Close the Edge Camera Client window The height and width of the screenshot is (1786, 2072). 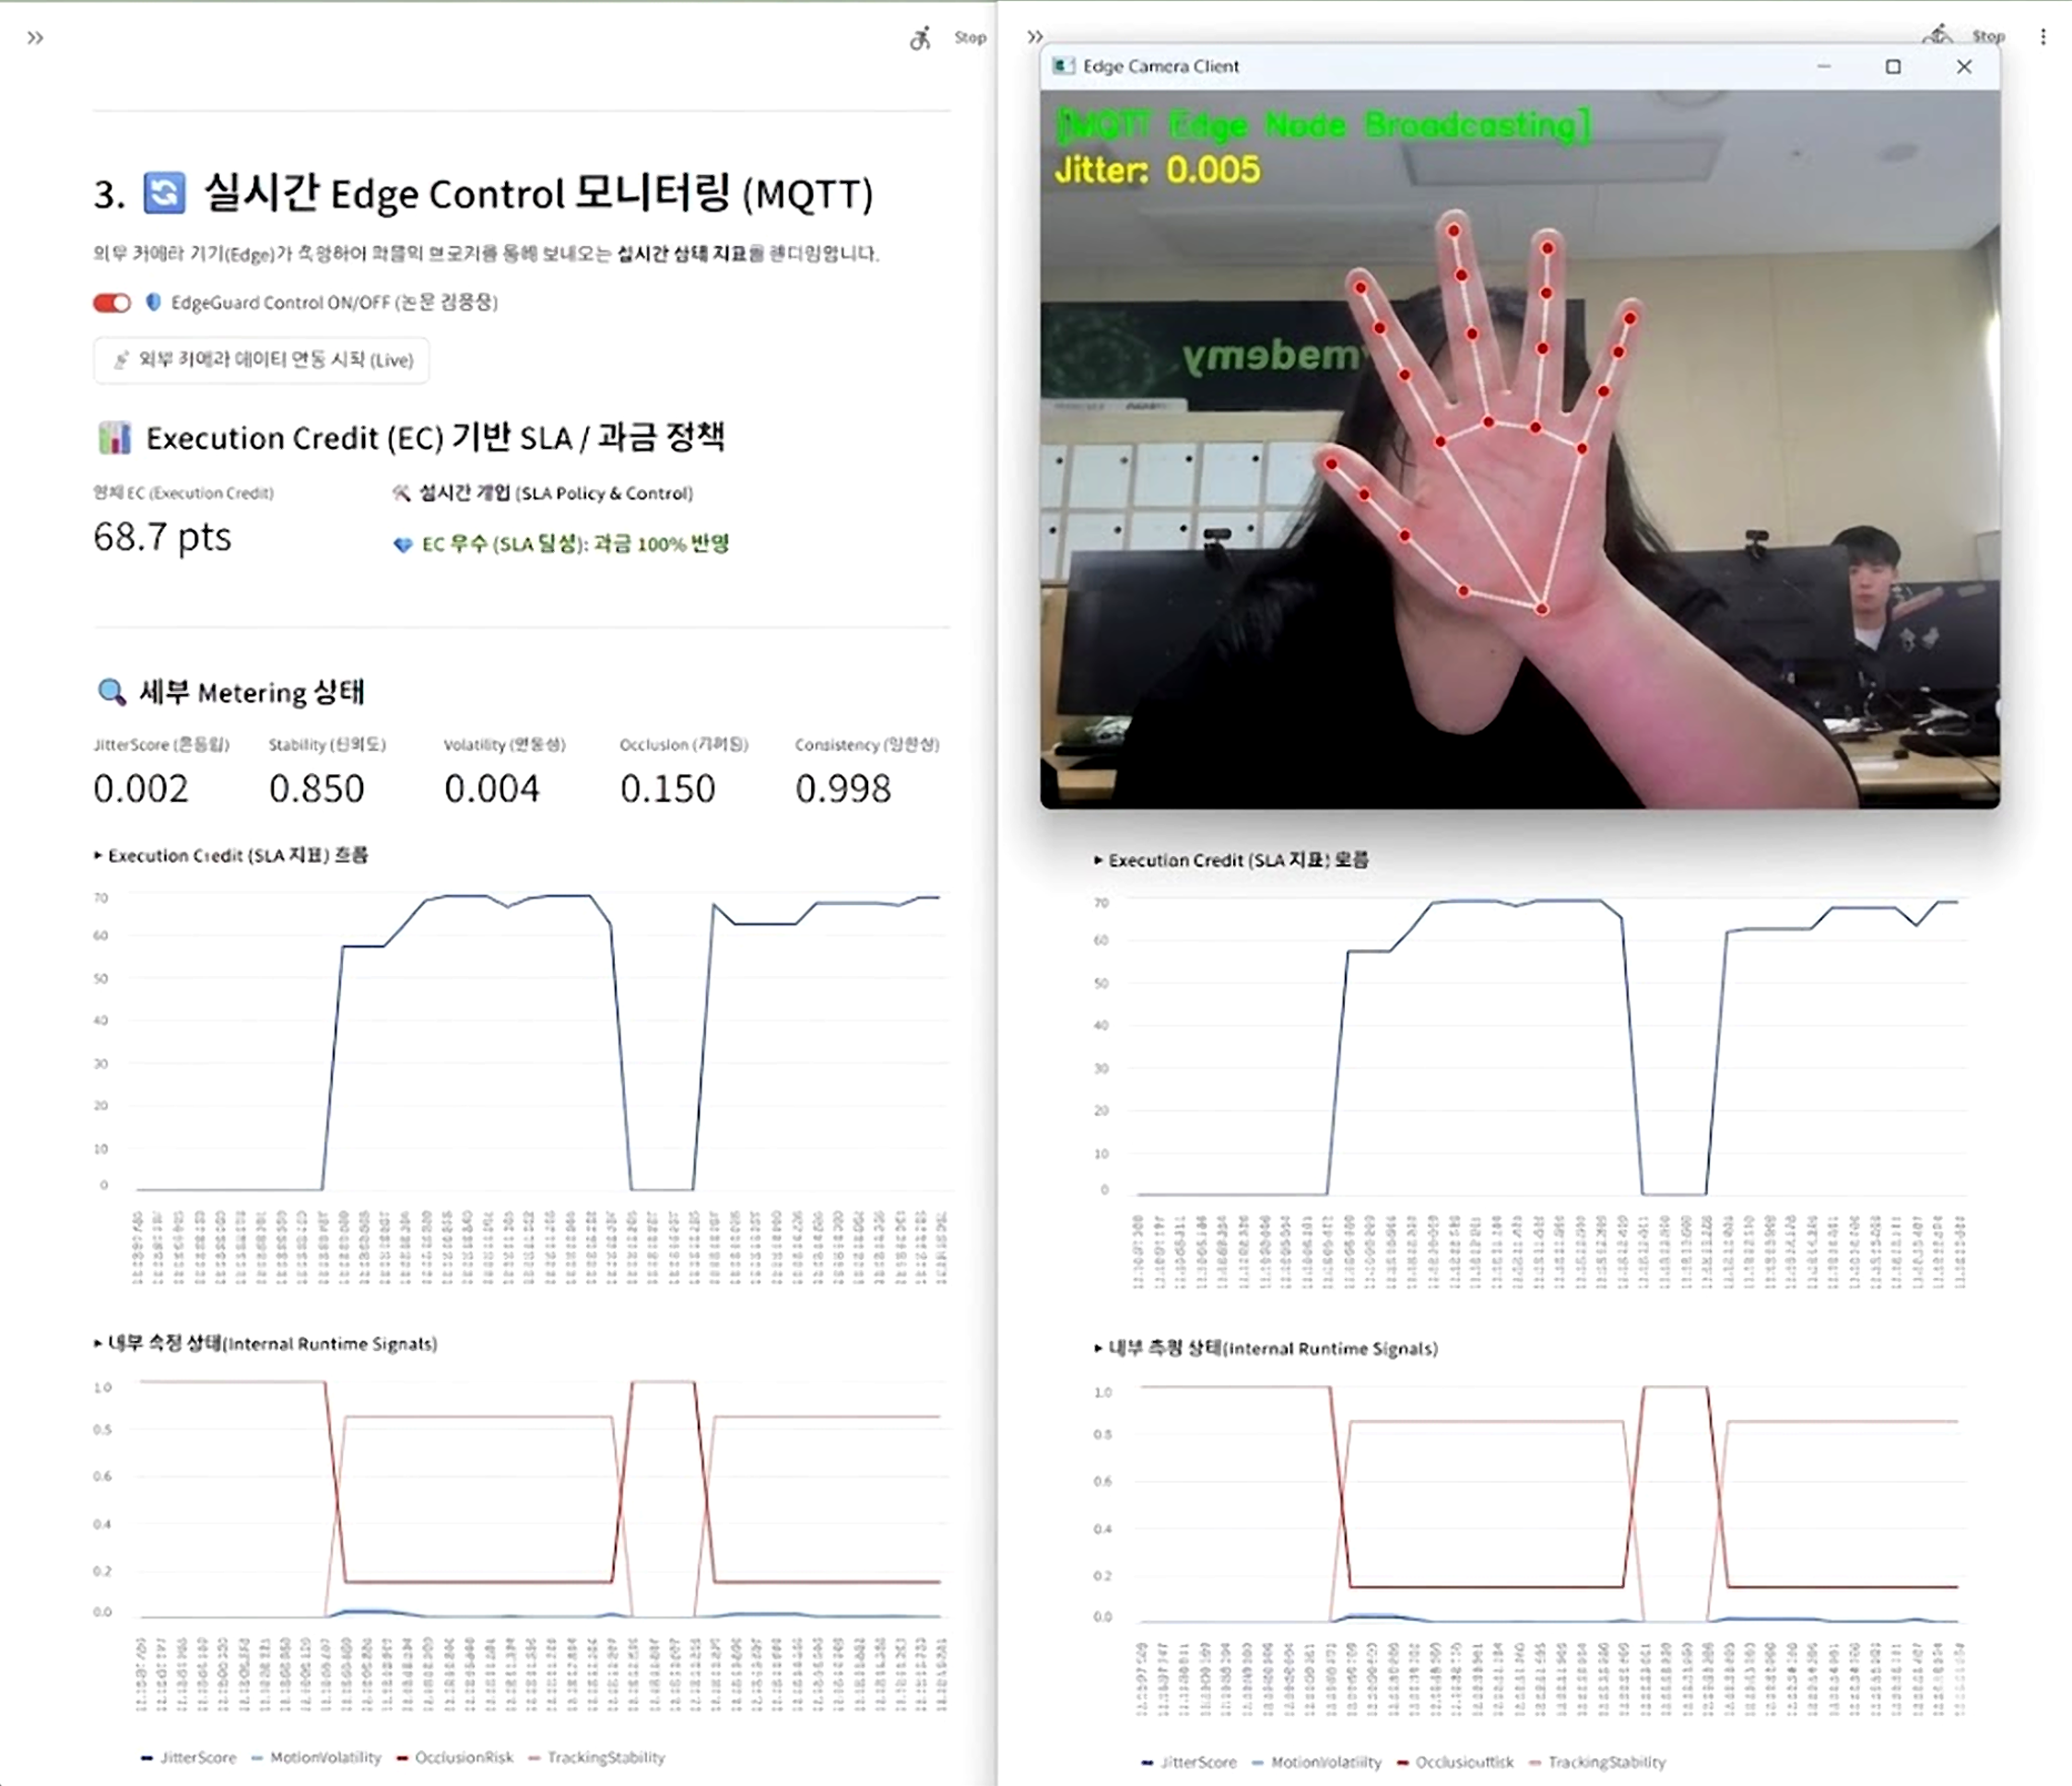point(1964,66)
